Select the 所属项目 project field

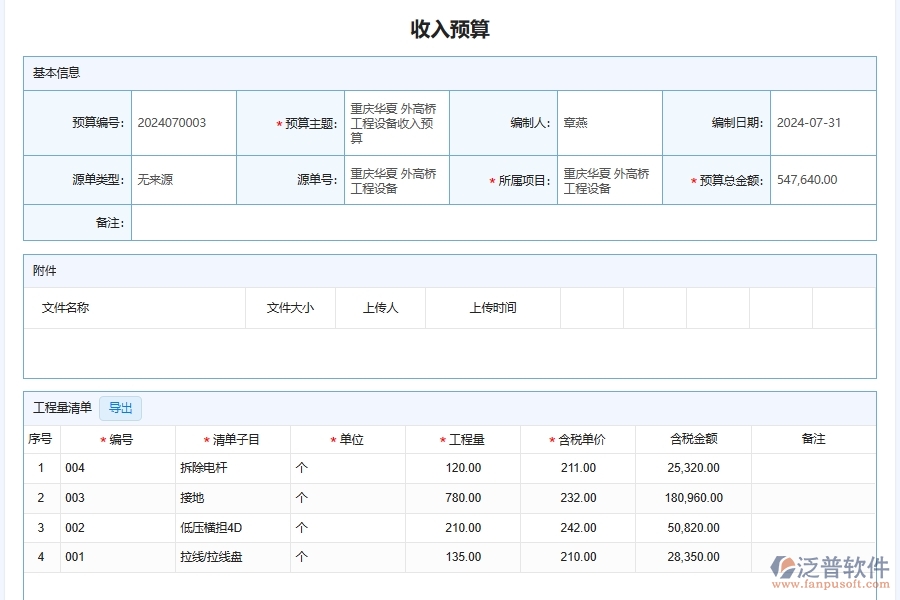[x=608, y=179]
